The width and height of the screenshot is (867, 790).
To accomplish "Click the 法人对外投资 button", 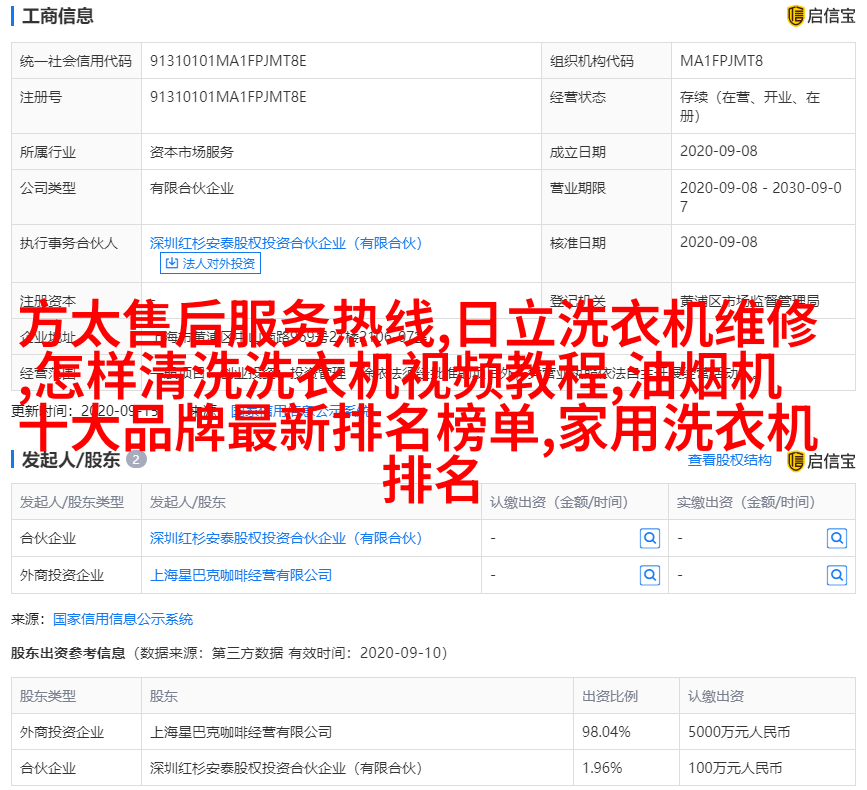I will [210, 263].
